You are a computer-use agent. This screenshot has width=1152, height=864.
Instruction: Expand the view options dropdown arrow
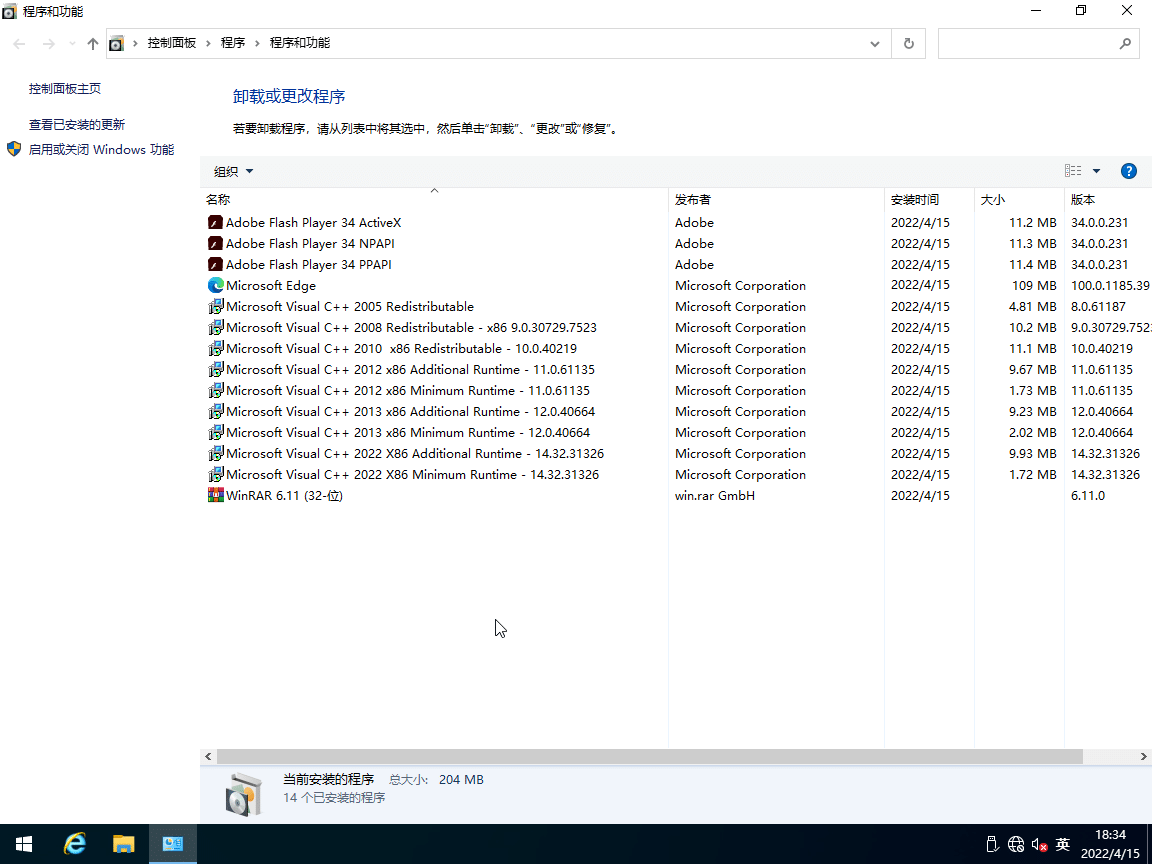(x=1096, y=171)
